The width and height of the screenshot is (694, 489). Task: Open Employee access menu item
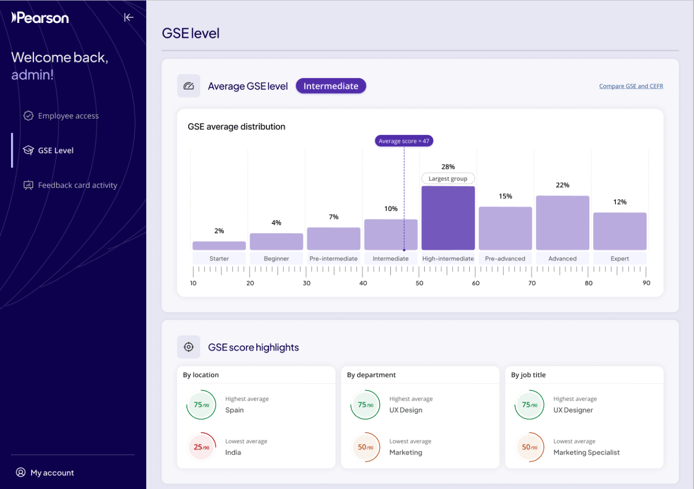61,116
